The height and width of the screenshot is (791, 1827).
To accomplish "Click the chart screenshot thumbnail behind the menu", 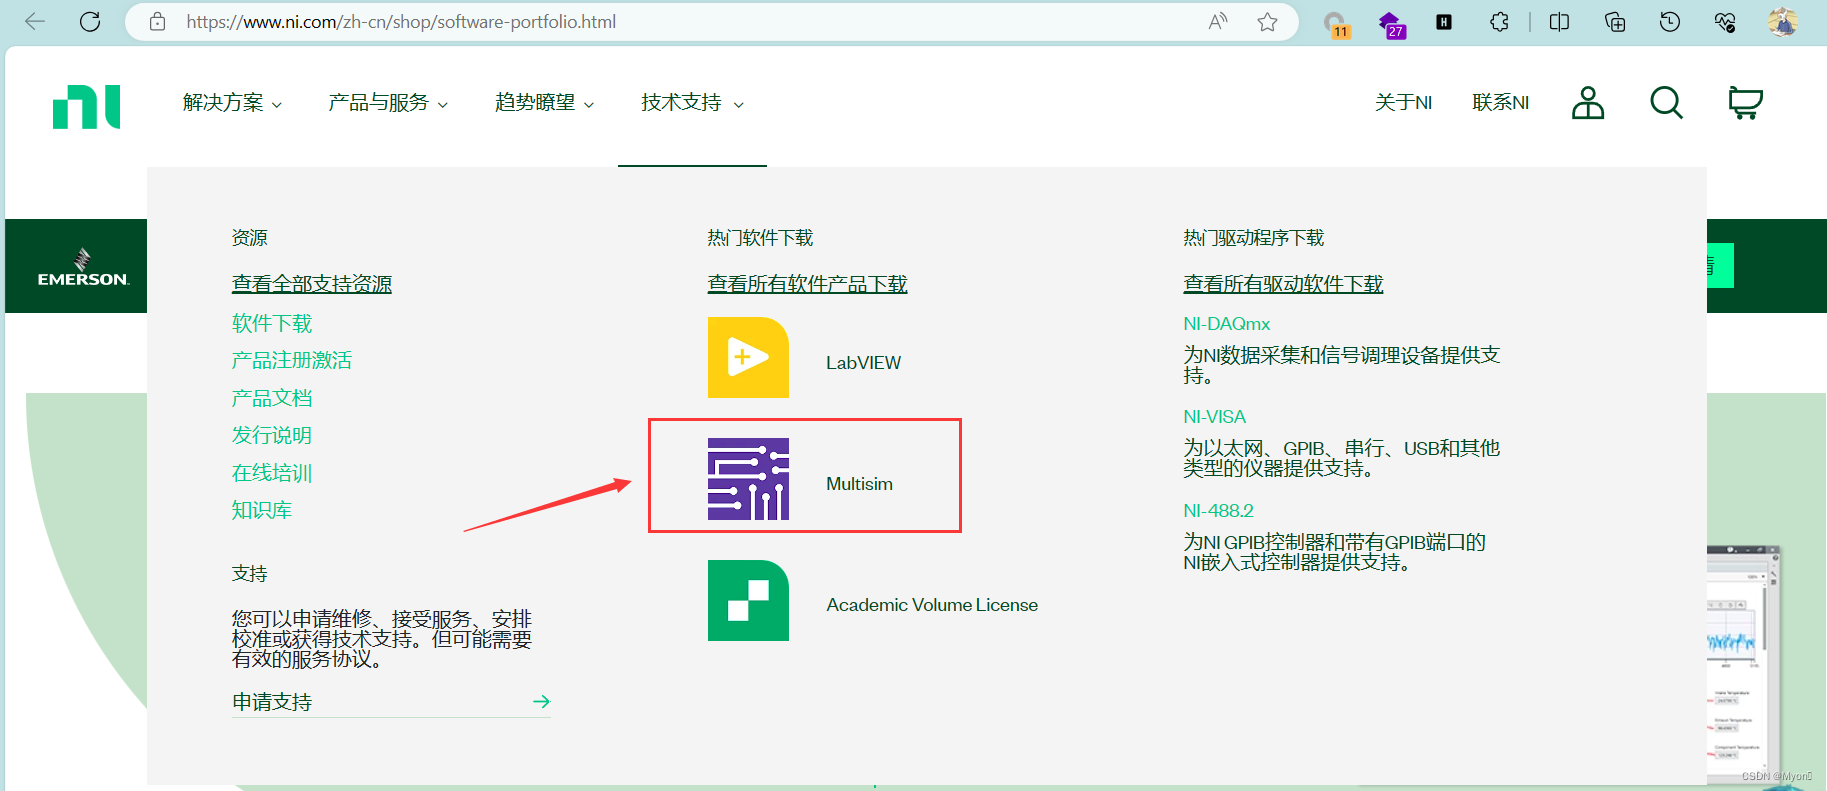I will [1744, 665].
